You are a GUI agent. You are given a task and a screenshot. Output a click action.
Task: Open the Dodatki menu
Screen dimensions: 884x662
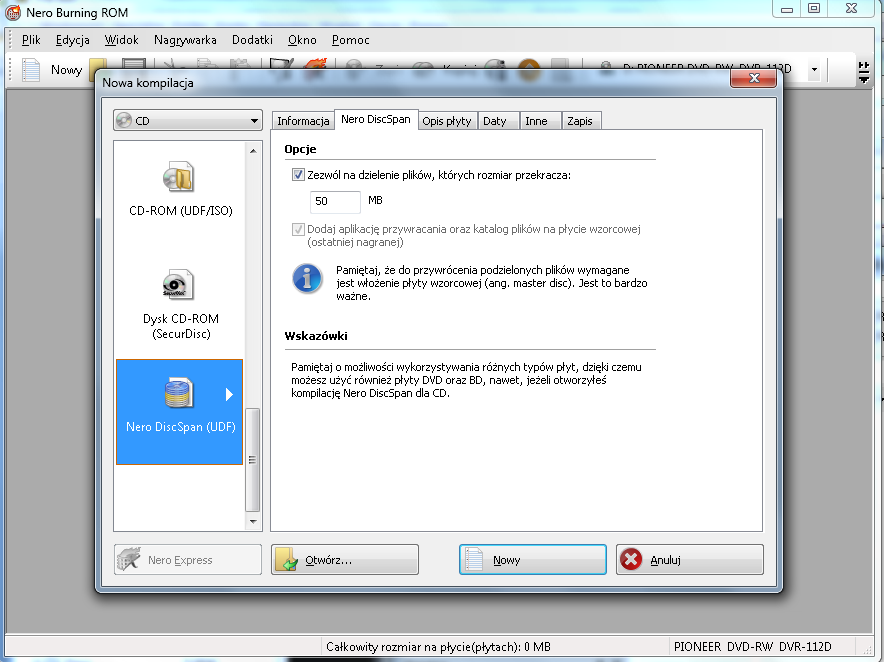coord(252,40)
